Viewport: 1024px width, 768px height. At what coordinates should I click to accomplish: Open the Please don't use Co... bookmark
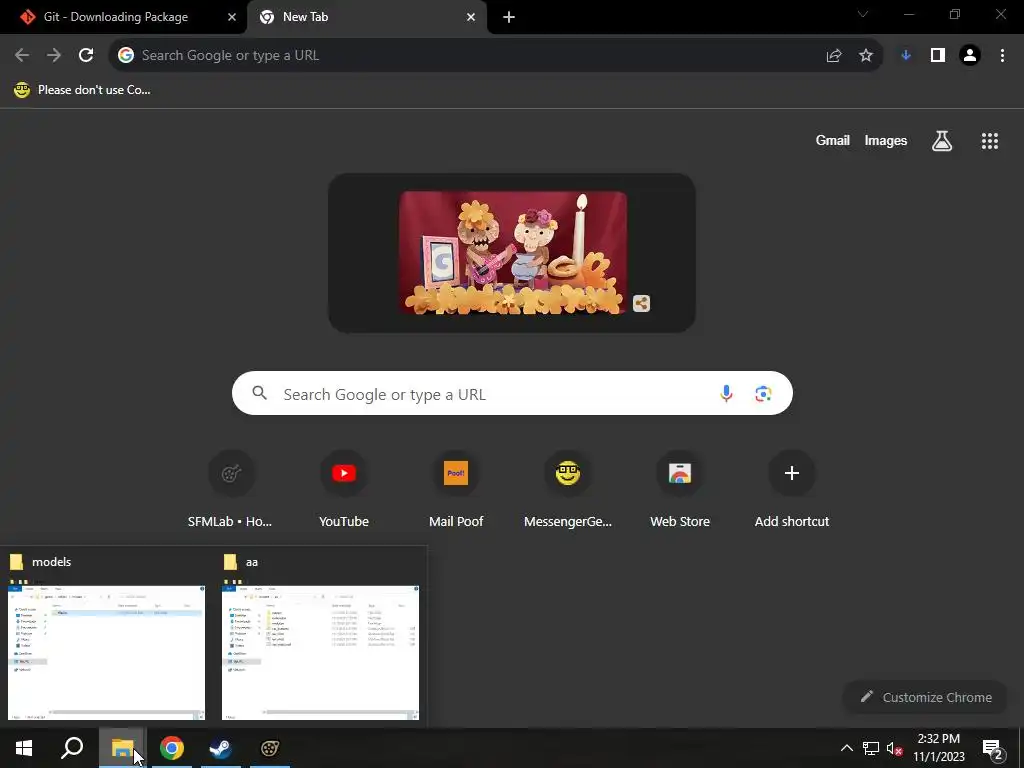(x=82, y=90)
